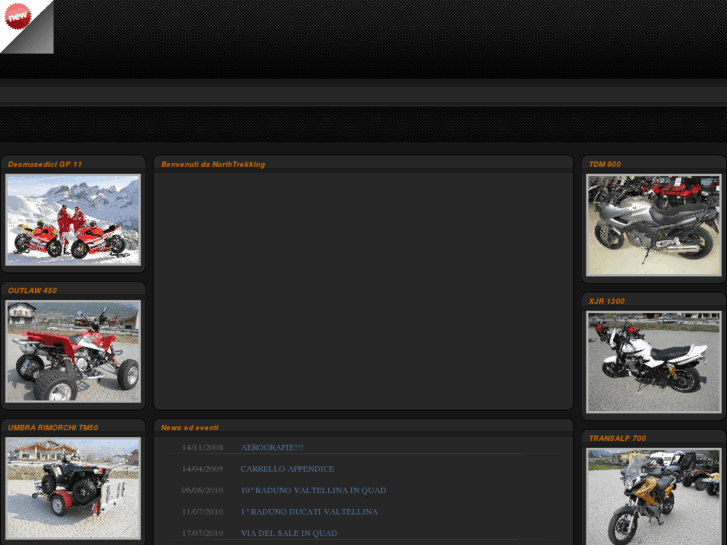Image resolution: width=727 pixels, height=545 pixels.
Task: Open the 1° RADUNO DUCATI VALTELLINA link
Action: click(x=309, y=512)
